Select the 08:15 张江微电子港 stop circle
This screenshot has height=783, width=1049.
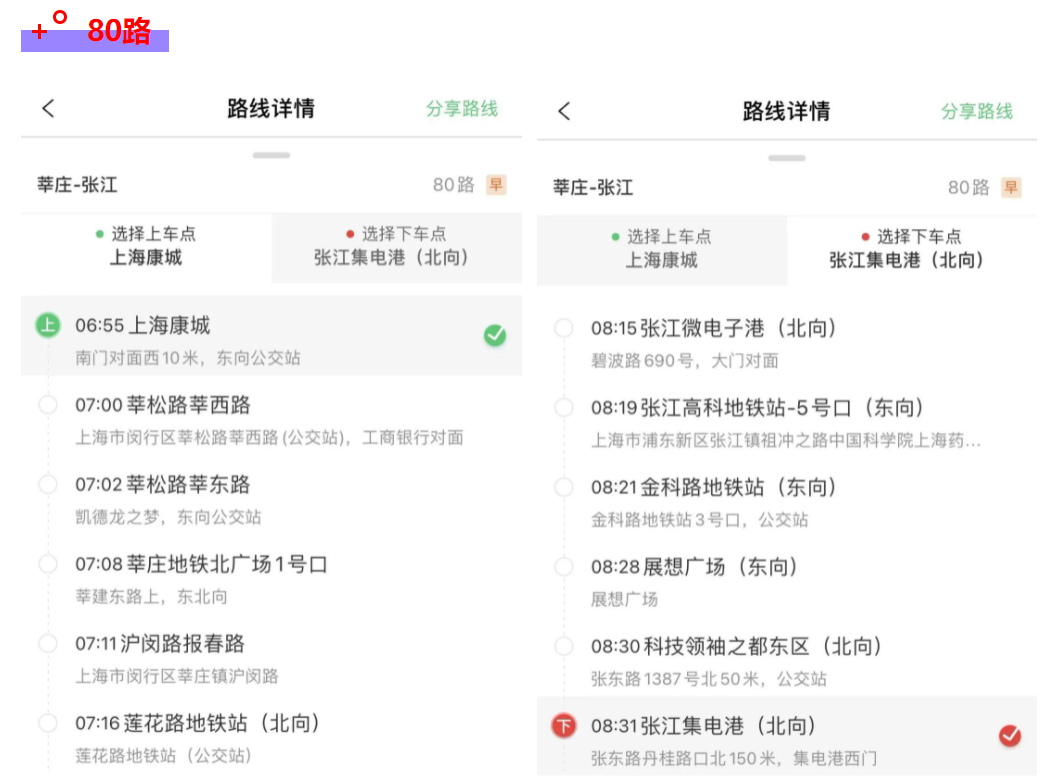click(x=564, y=328)
